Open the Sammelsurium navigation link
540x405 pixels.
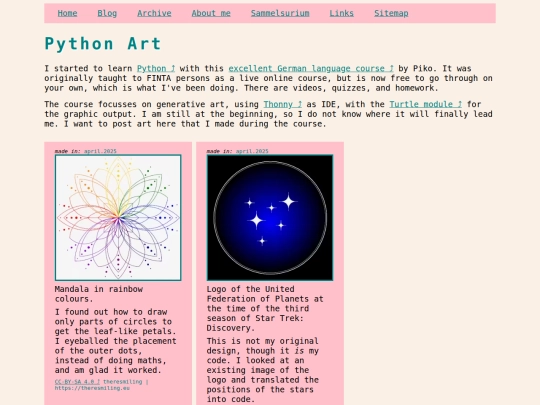280,13
